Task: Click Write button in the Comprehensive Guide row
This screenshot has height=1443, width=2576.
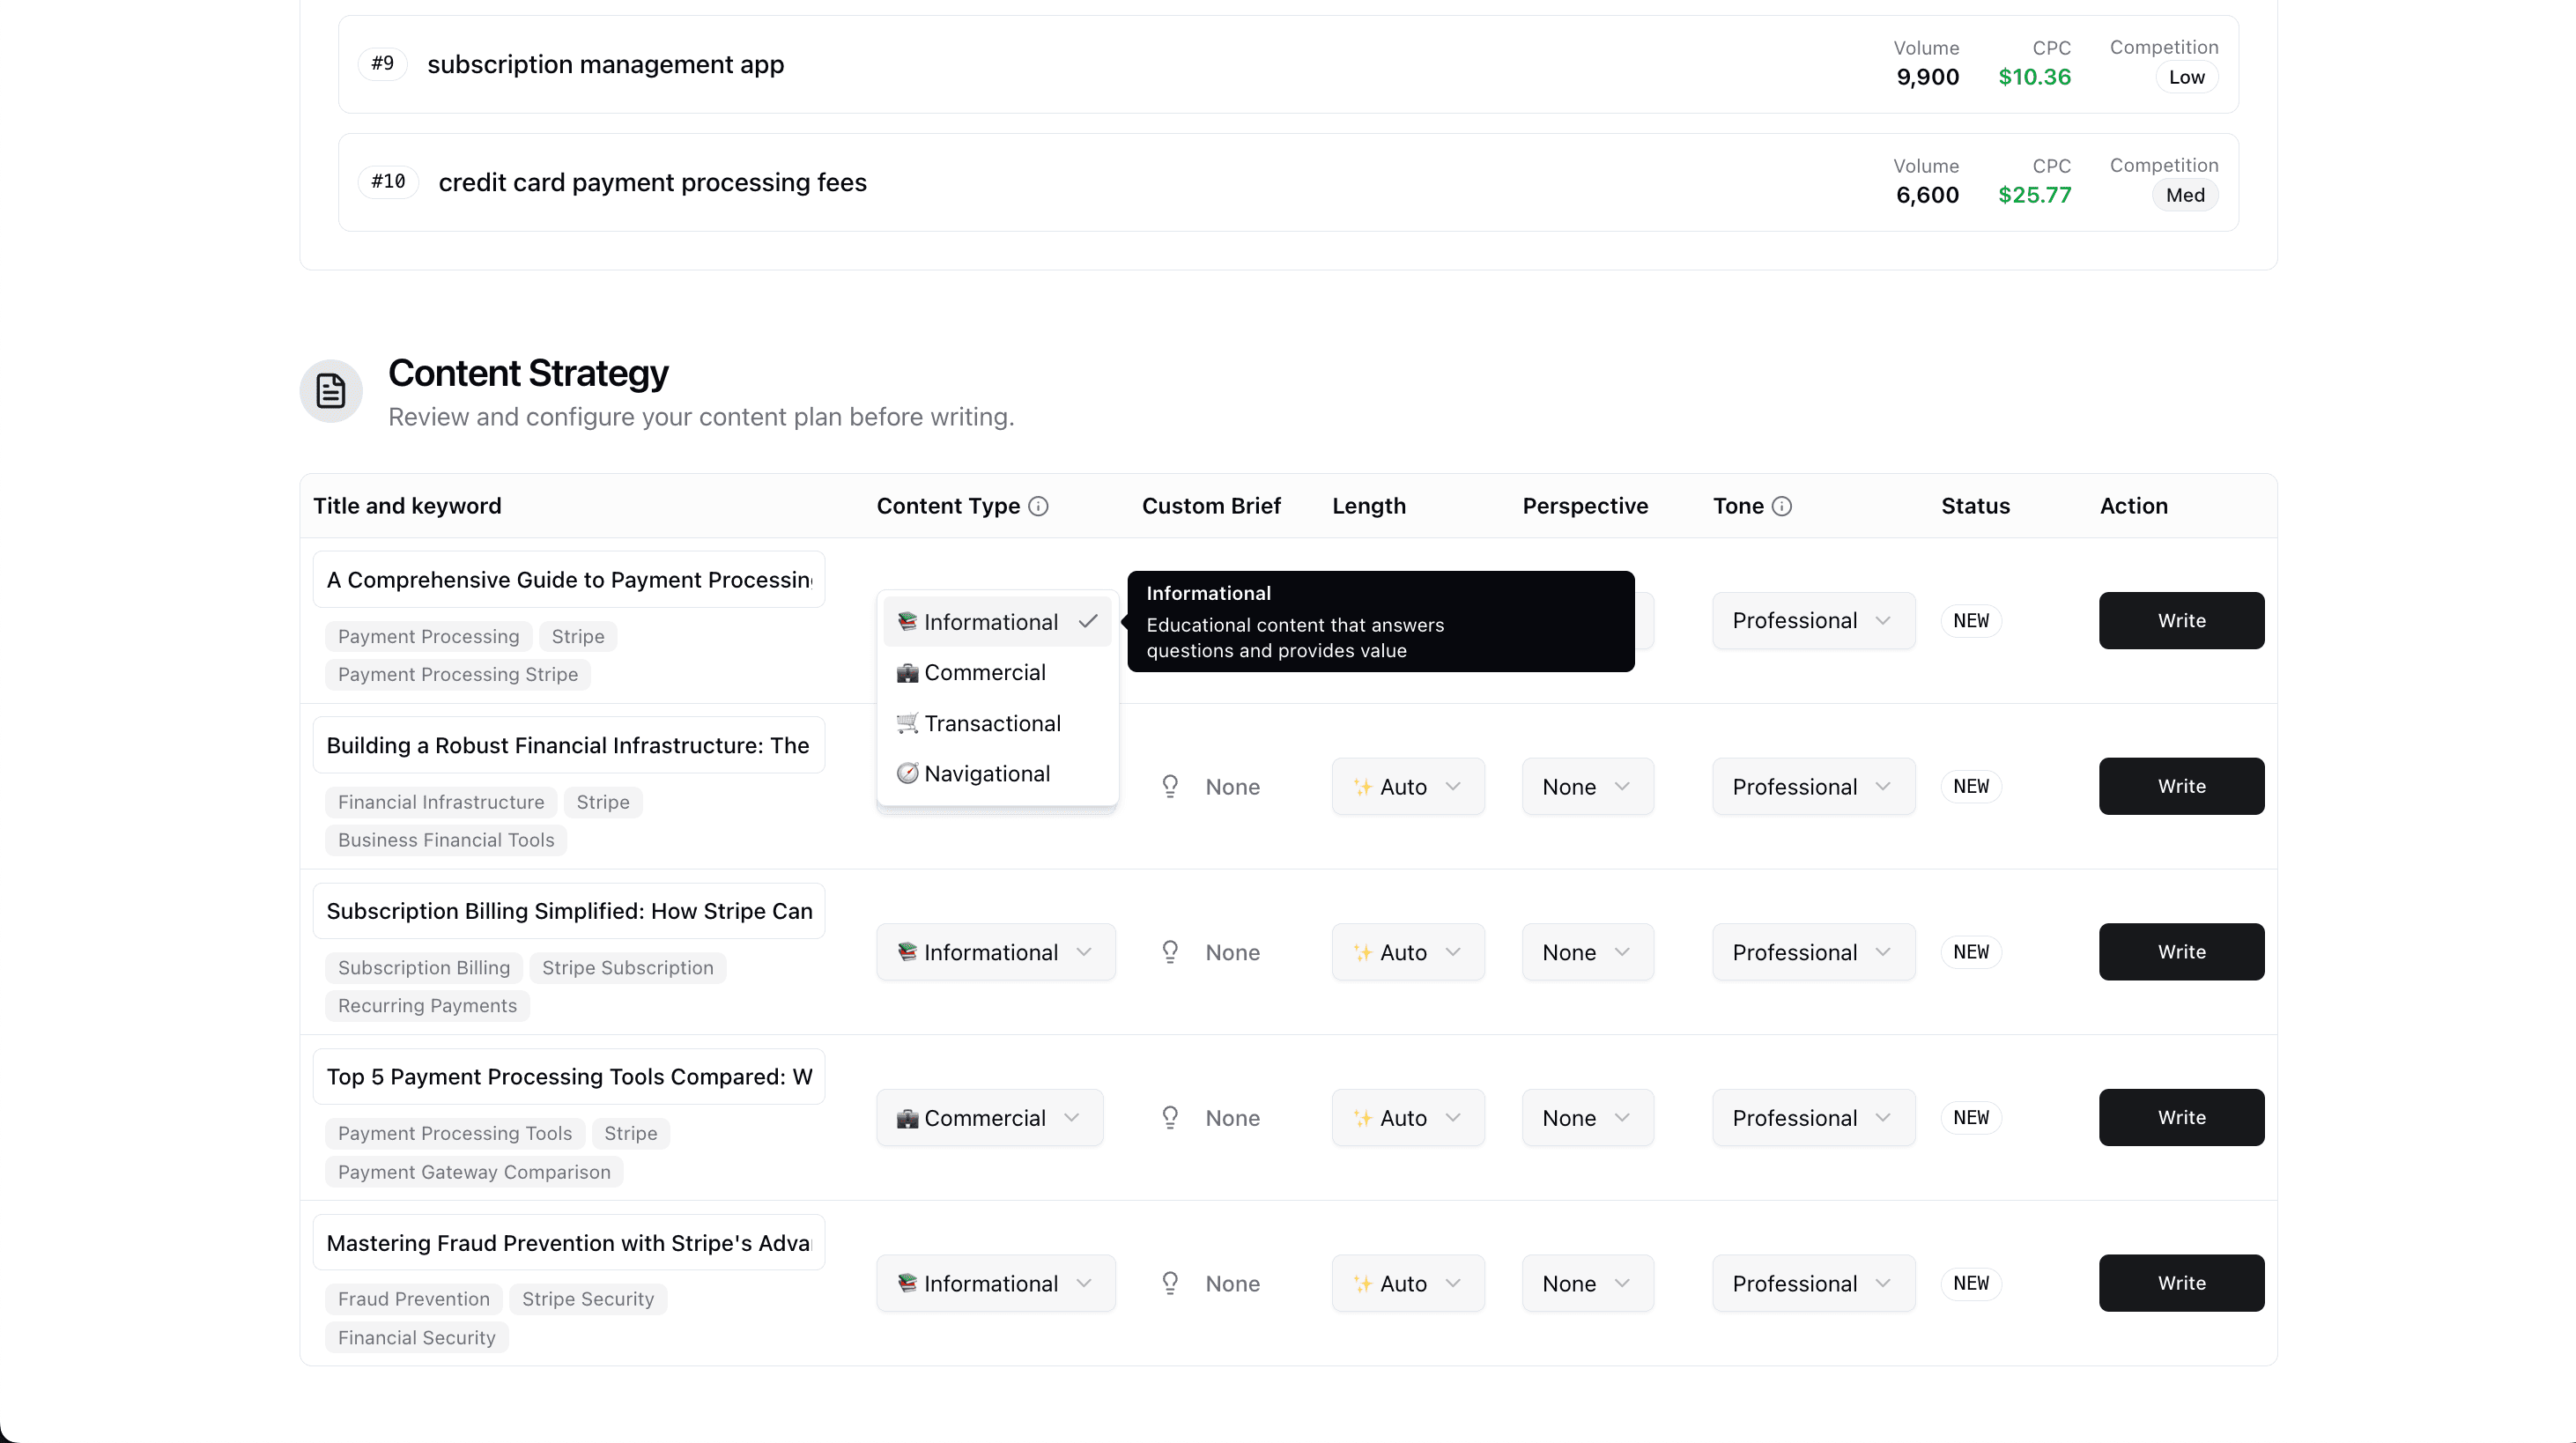Action: pos(2181,620)
